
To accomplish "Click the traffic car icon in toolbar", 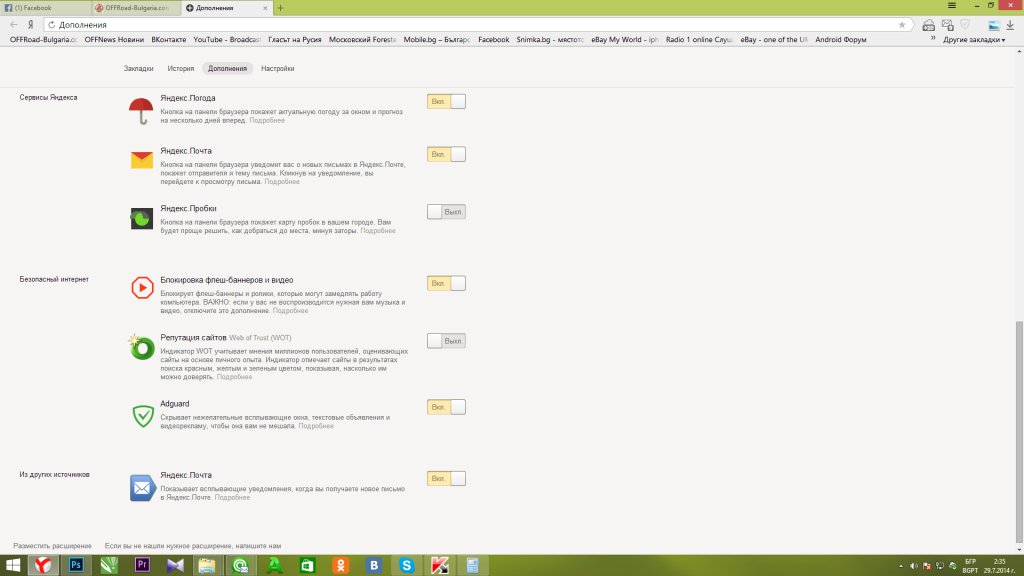I will (928, 25).
